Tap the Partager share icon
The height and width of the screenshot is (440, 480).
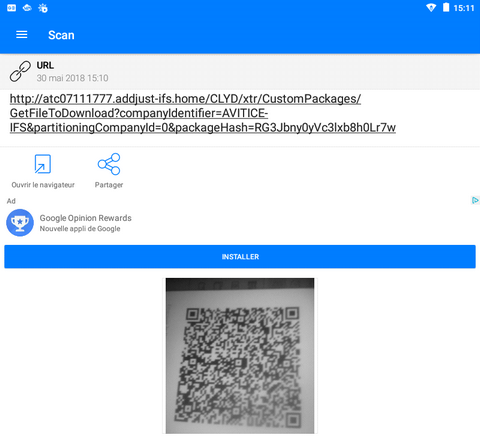tap(109, 164)
